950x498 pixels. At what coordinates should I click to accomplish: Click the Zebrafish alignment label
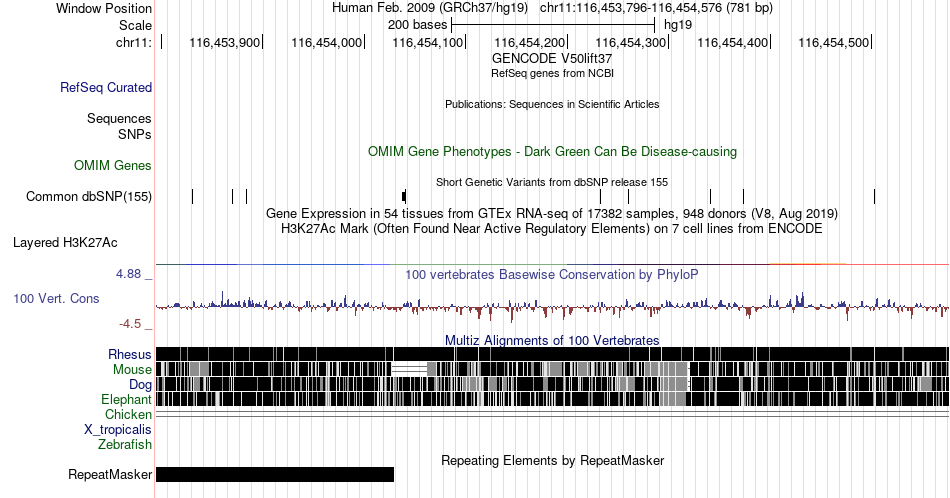click(125, 444)
